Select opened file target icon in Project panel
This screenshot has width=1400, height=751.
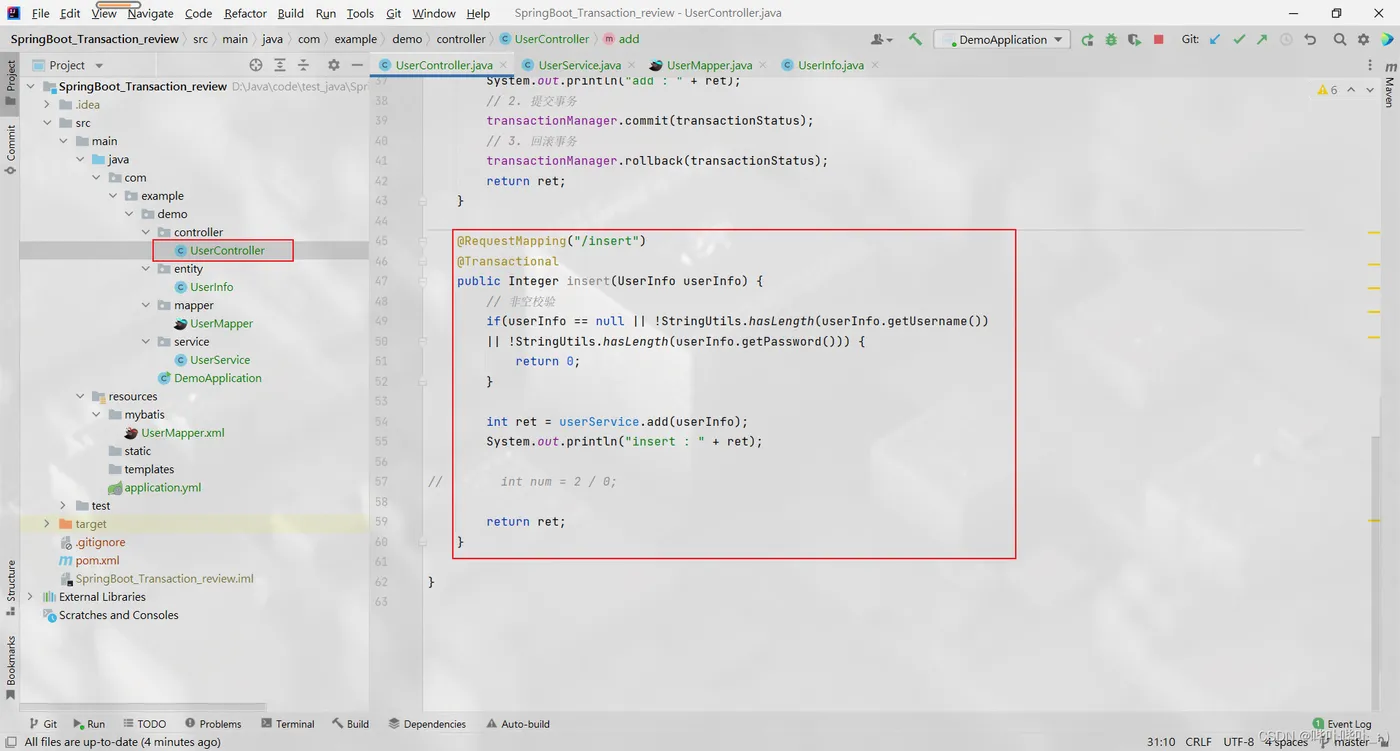(x=256, y=65)
